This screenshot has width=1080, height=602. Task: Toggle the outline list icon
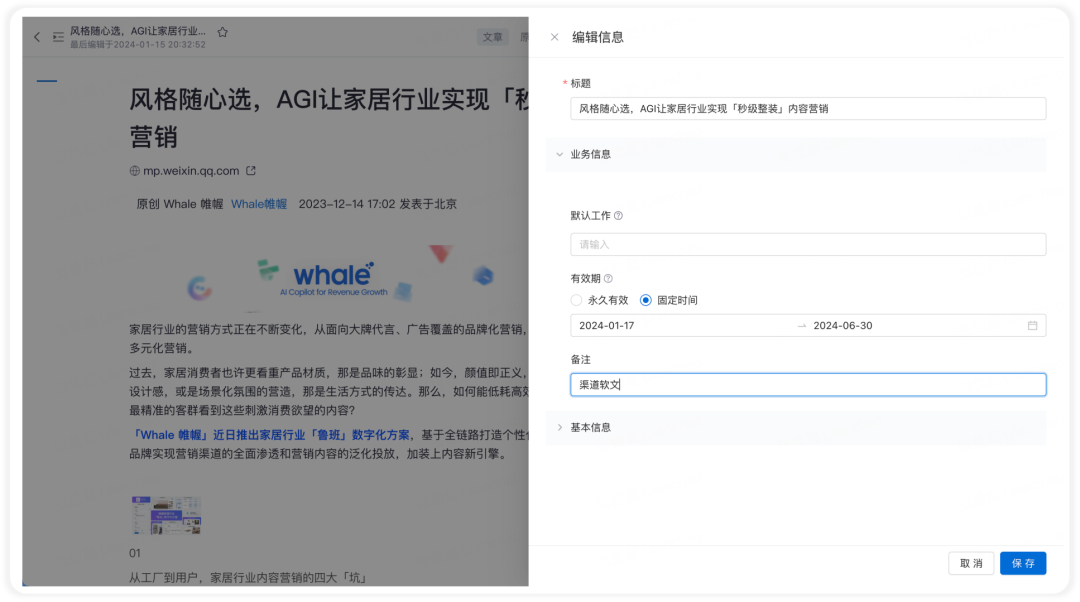[x=59, y=37]
